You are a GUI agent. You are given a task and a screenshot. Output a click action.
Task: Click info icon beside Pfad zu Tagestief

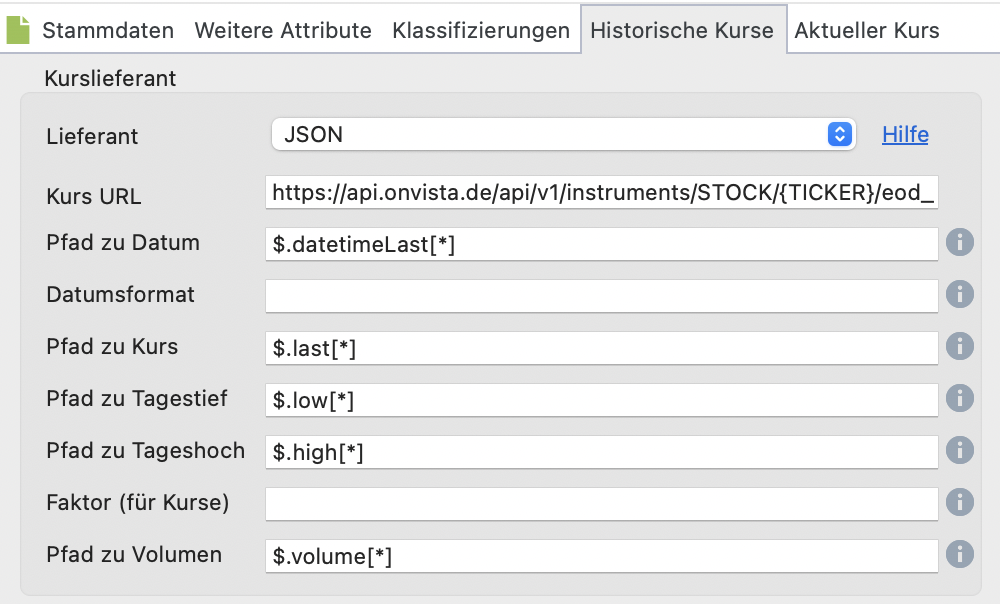point(959,399)
